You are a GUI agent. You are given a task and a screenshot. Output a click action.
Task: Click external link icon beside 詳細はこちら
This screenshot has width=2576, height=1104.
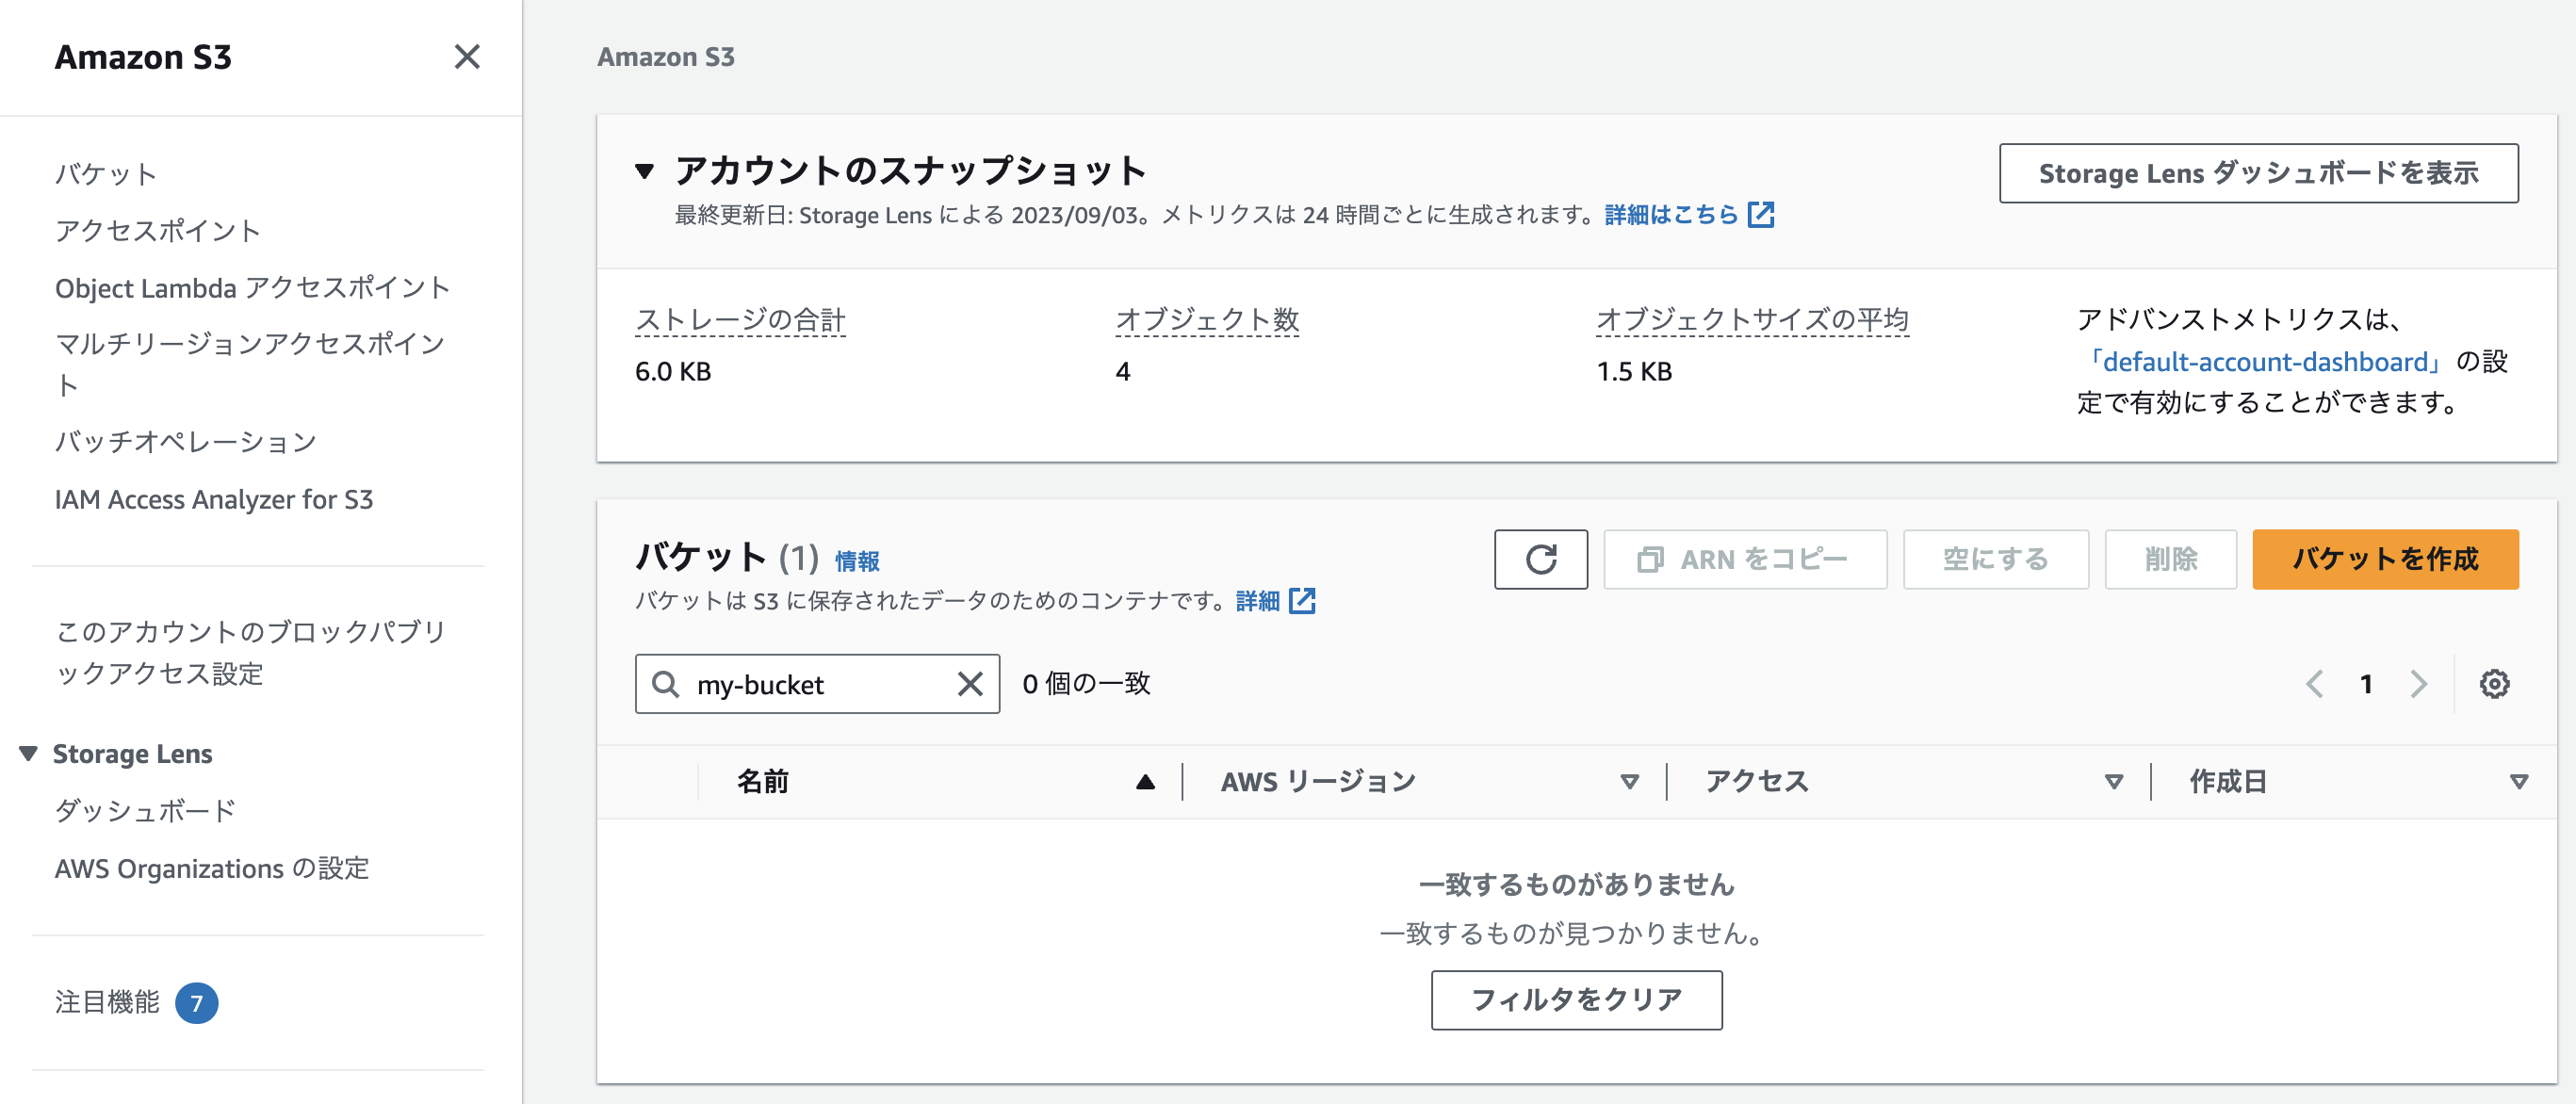[1761, 215]
